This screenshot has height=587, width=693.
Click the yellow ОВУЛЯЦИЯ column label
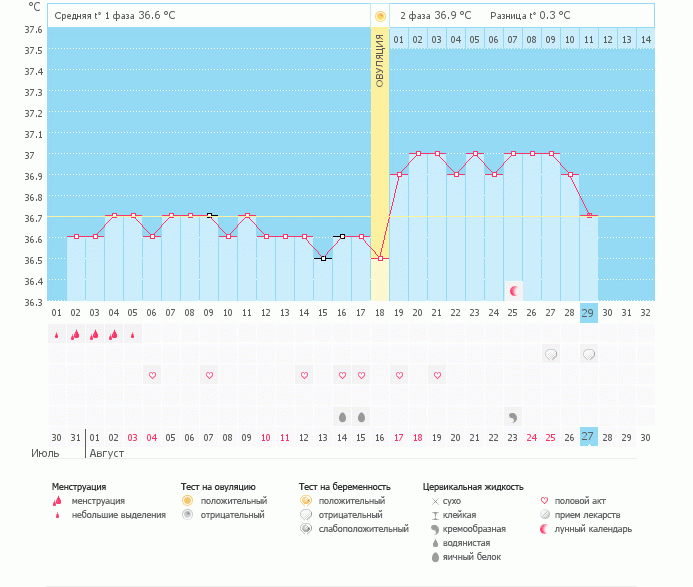380,60
